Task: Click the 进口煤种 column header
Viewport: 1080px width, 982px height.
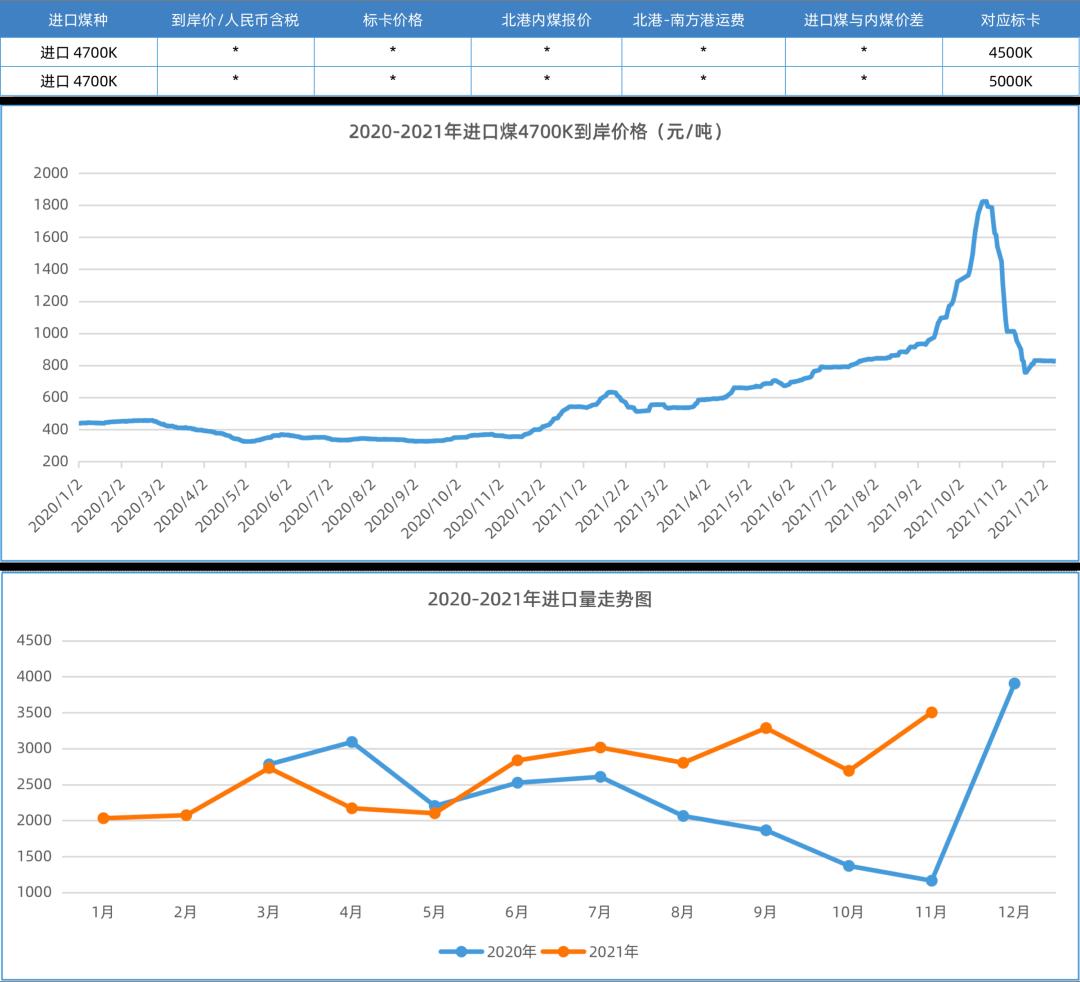Action: 78,20
